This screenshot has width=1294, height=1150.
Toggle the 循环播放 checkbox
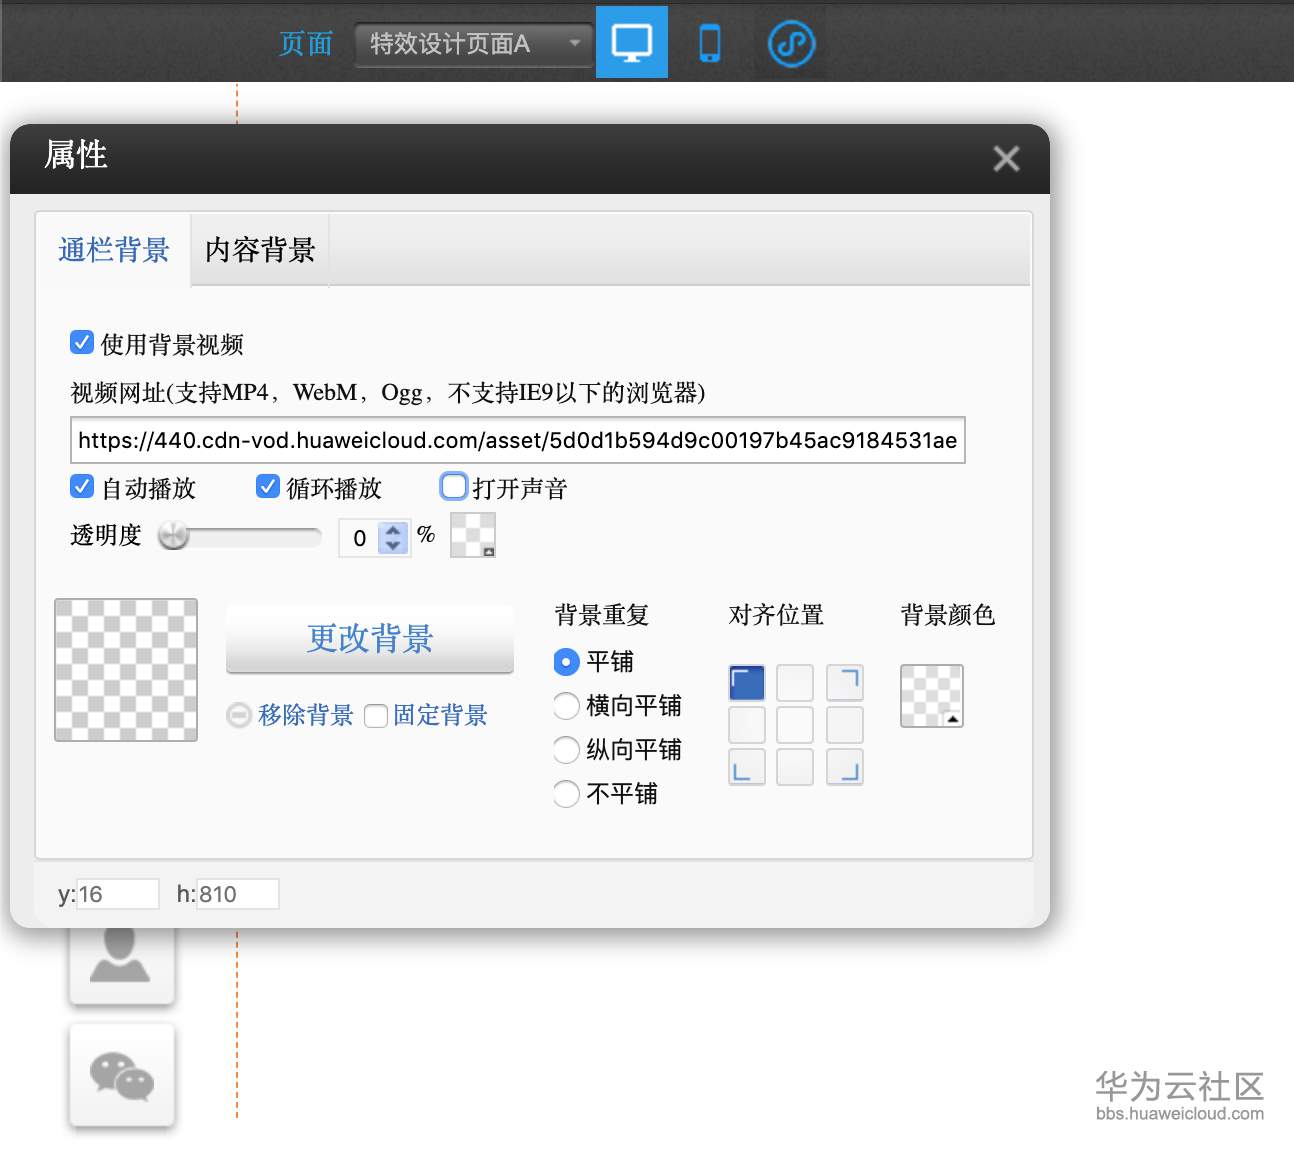(x=267, y=487)
